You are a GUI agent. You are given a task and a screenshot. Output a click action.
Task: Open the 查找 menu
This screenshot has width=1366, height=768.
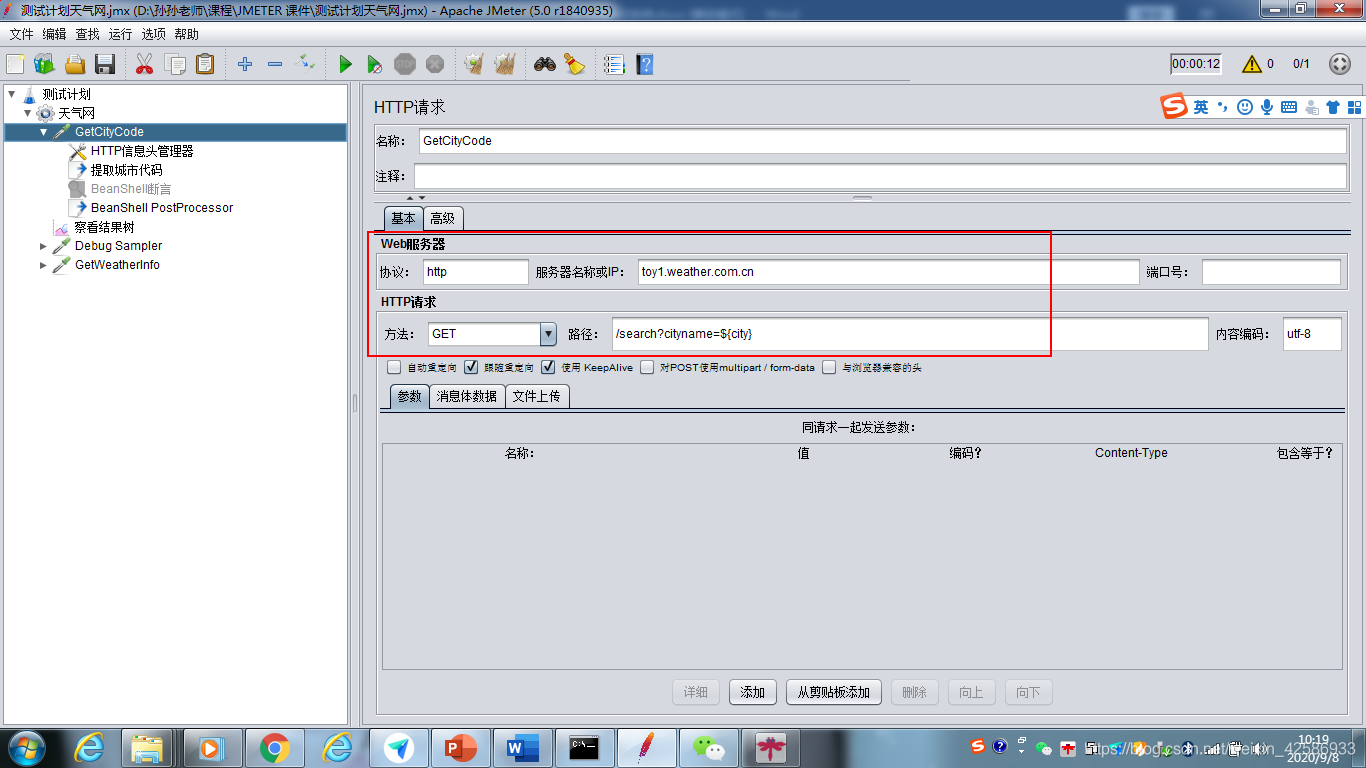pos(88,34)
